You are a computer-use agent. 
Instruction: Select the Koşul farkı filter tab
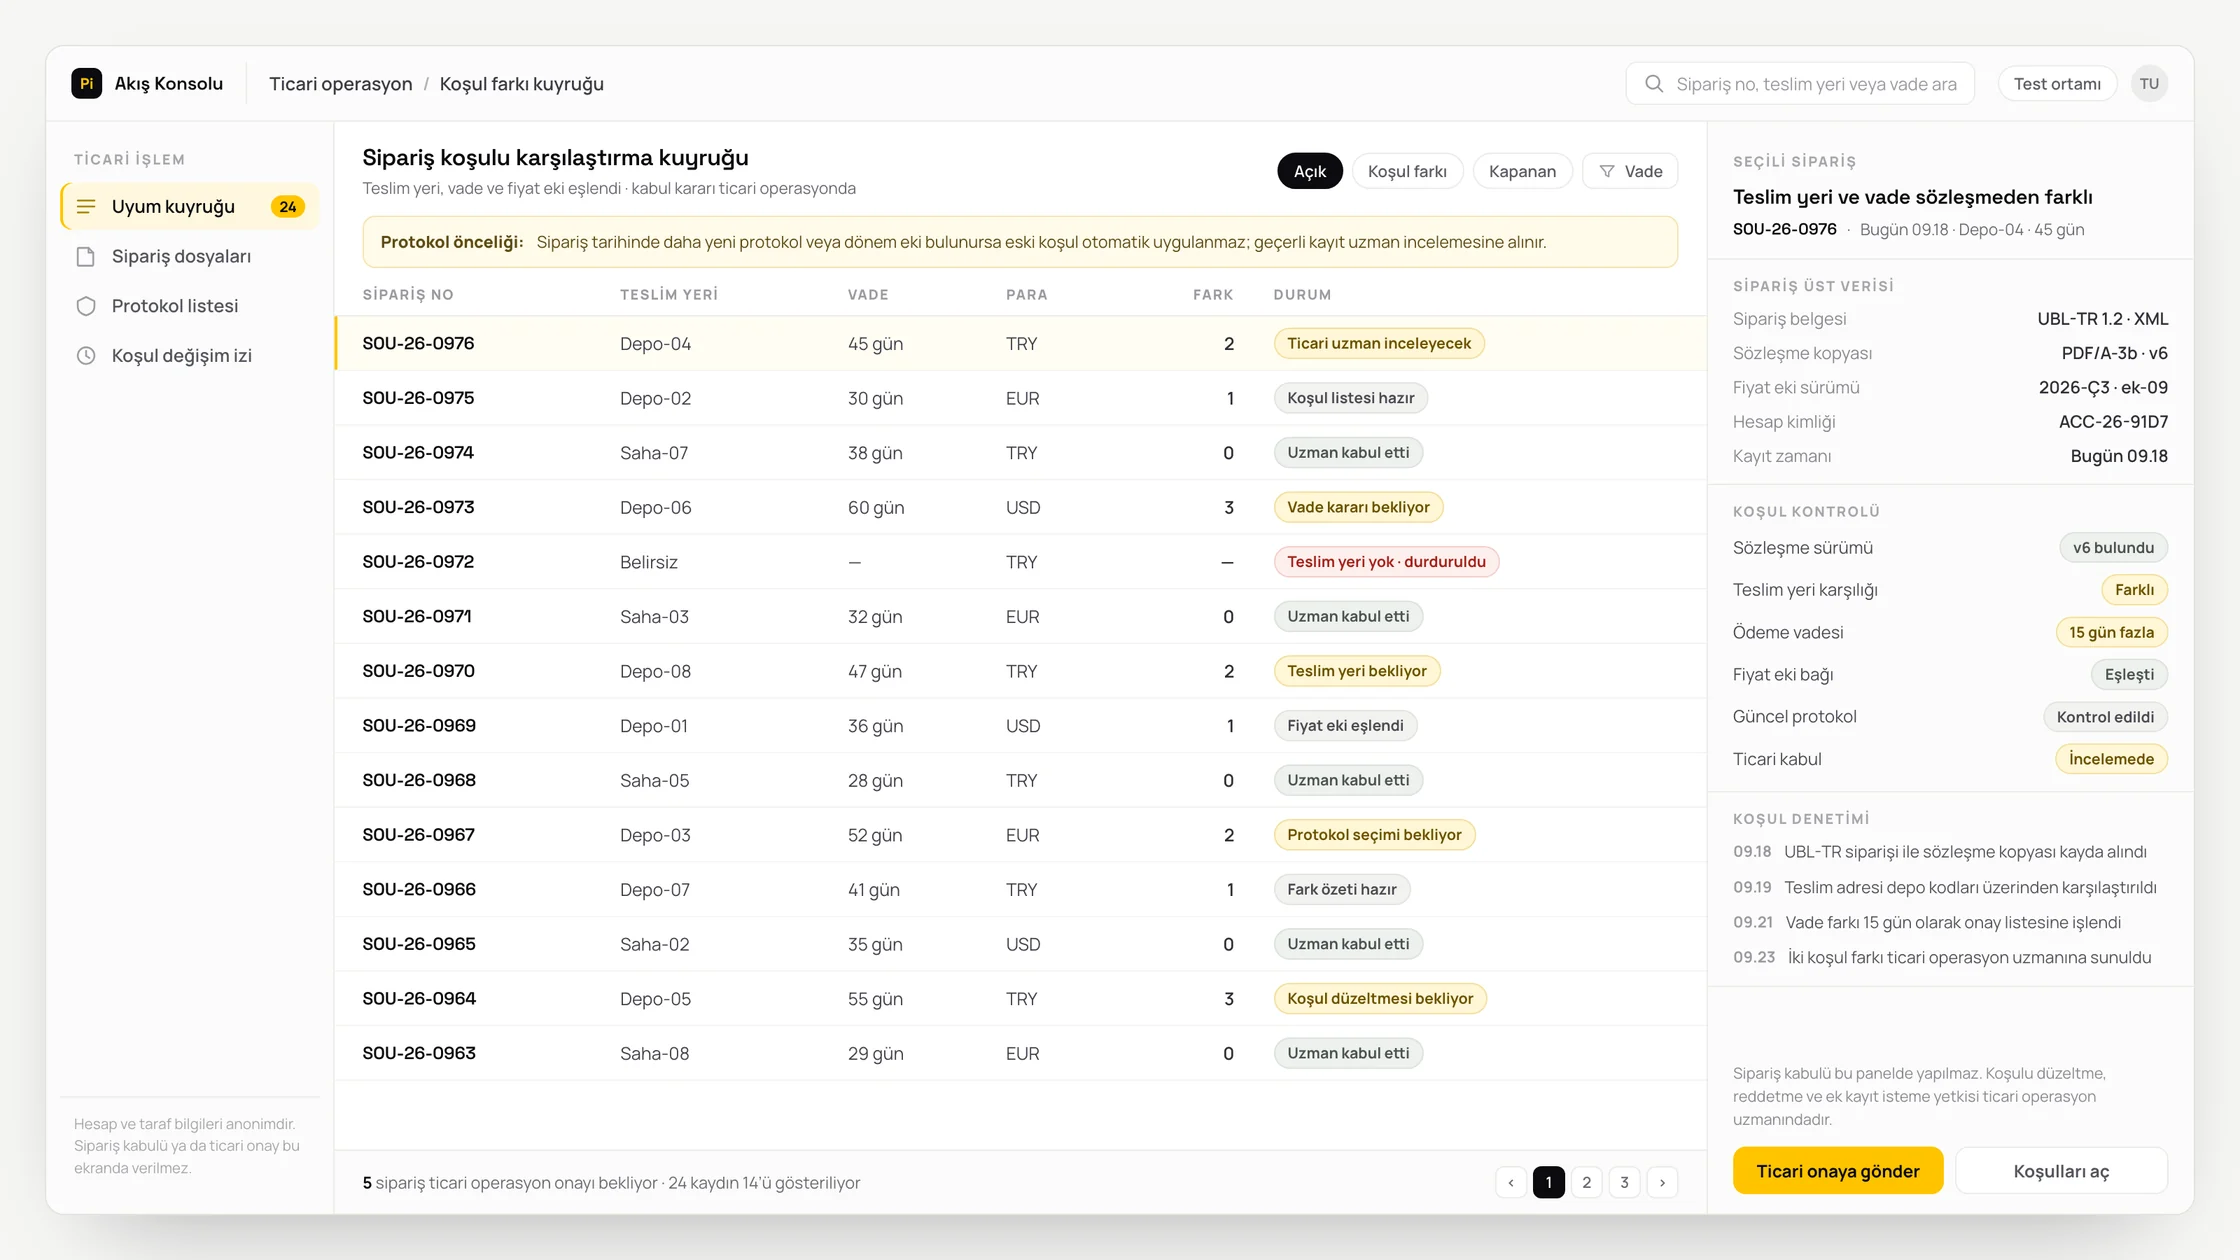point(1407,171)
